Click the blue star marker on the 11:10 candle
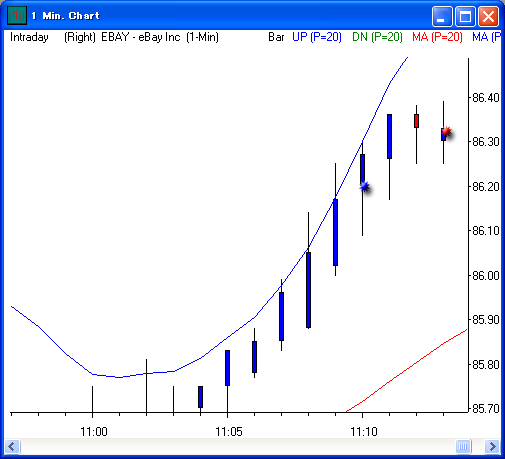This screenshot has width=505, height=459. coord(365,187)
